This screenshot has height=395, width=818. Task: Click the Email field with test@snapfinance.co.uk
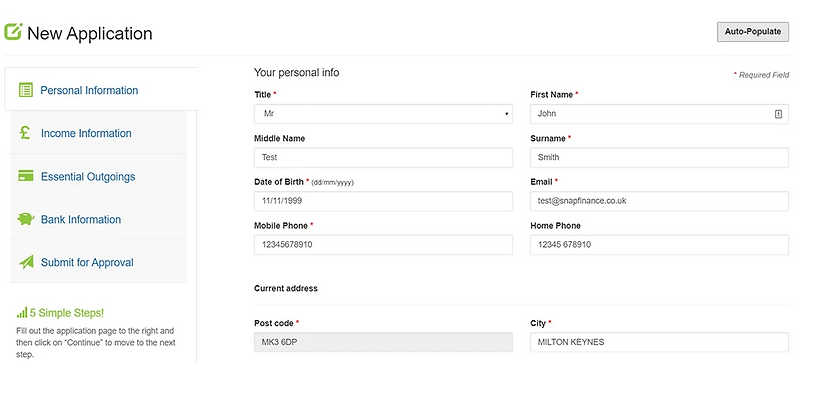659,201
